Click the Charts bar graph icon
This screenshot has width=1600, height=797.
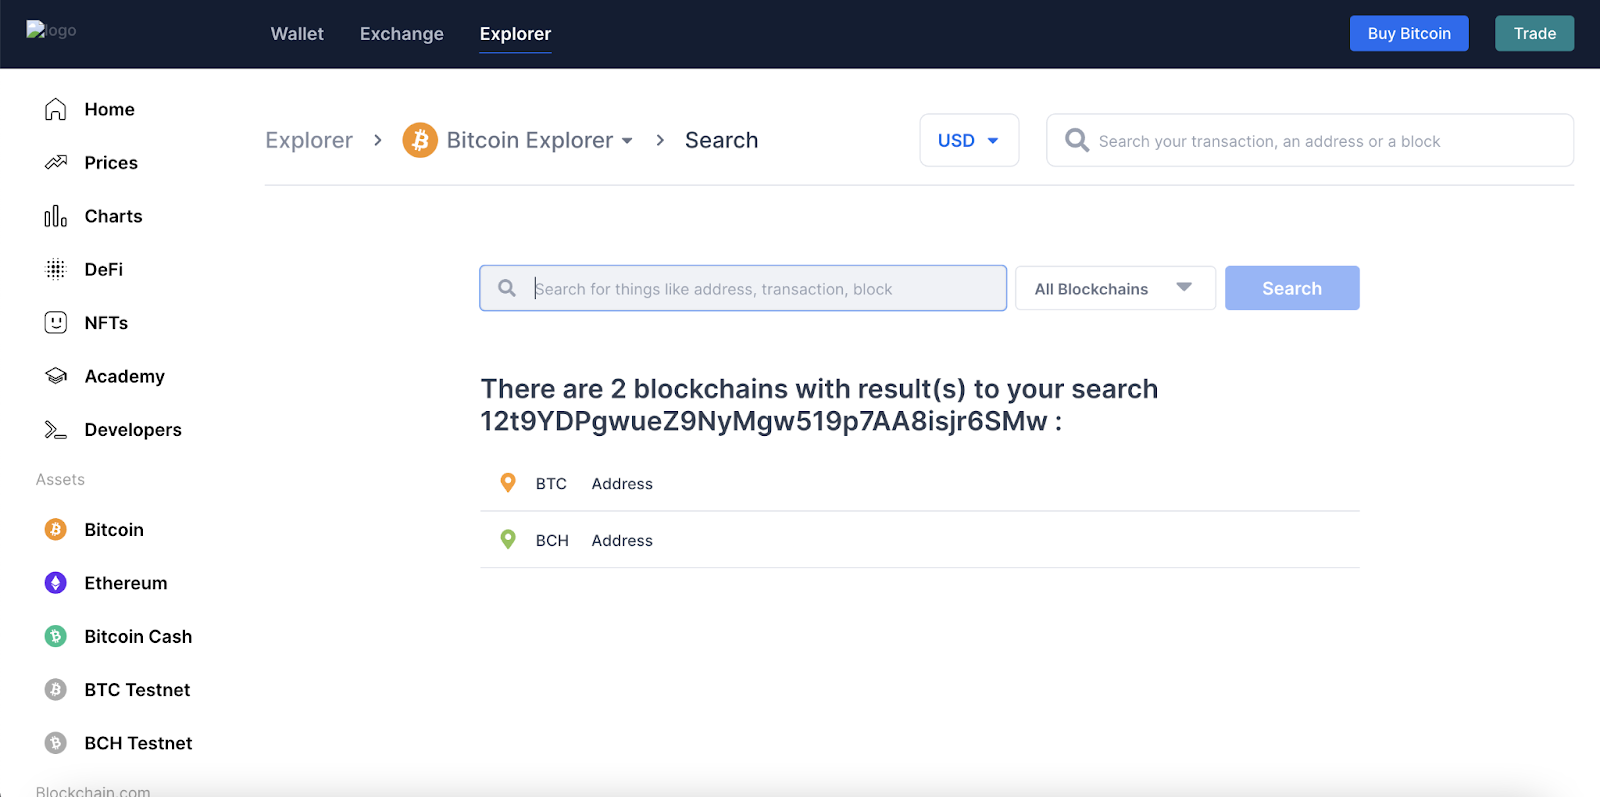[x=56, y=216]
